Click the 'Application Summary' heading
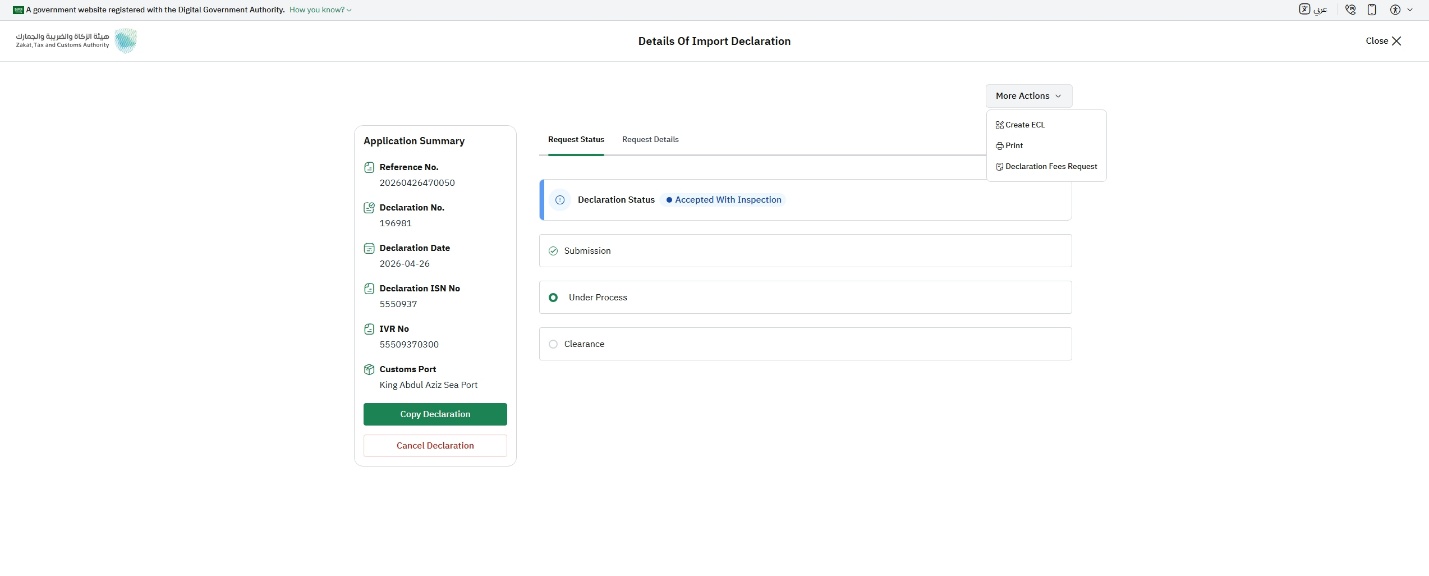 pyautogui.click(x=414, y=141)
